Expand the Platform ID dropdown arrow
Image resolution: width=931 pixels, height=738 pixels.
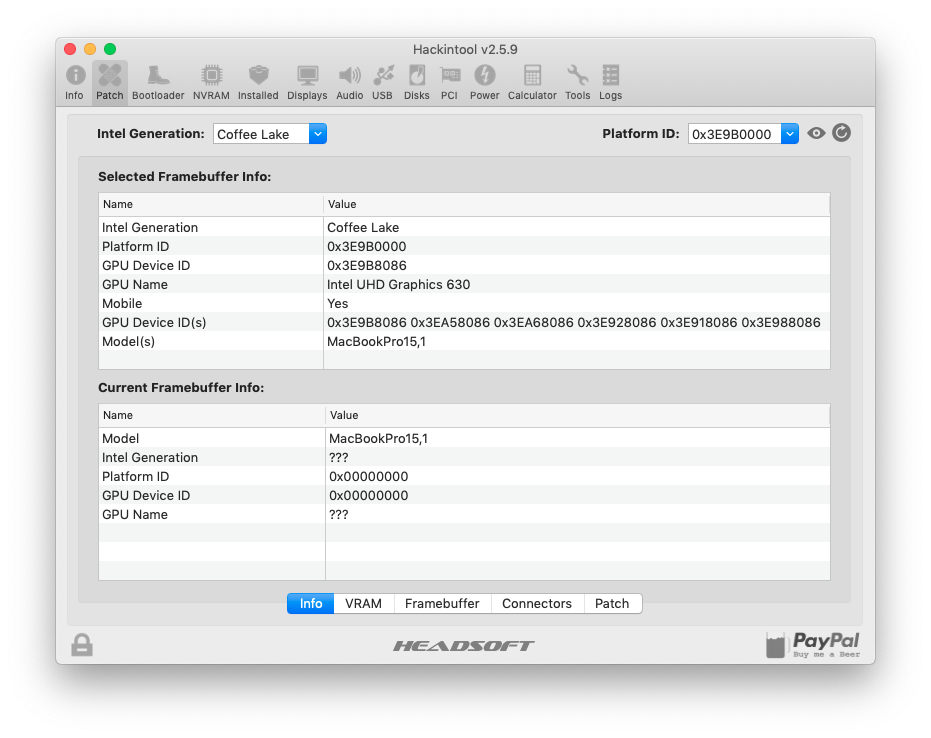[x=790, y=134]
